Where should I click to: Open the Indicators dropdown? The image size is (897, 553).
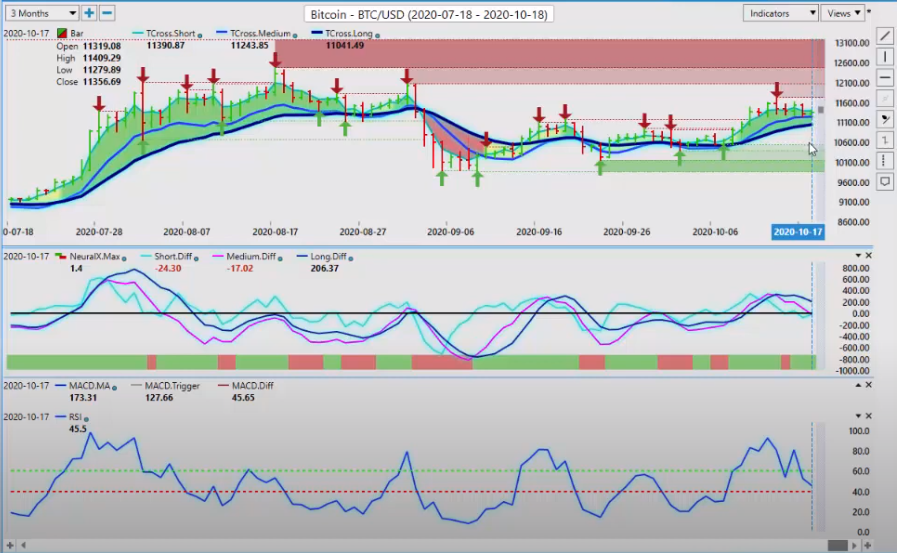(x=780, y=13)
